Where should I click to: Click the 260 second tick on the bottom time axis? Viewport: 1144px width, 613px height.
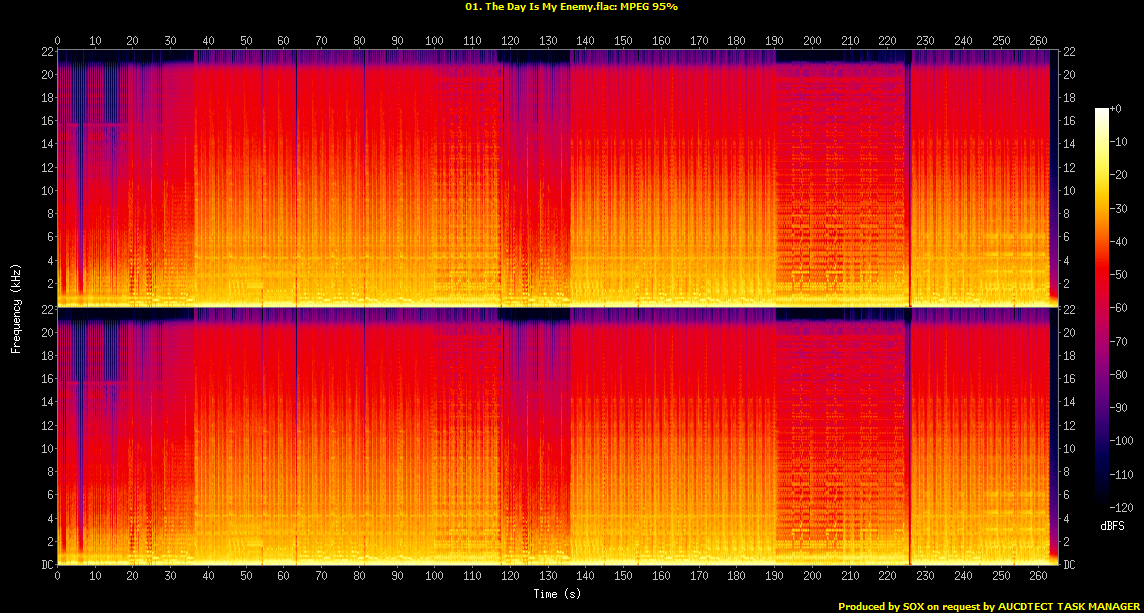tap(1037, 576)
